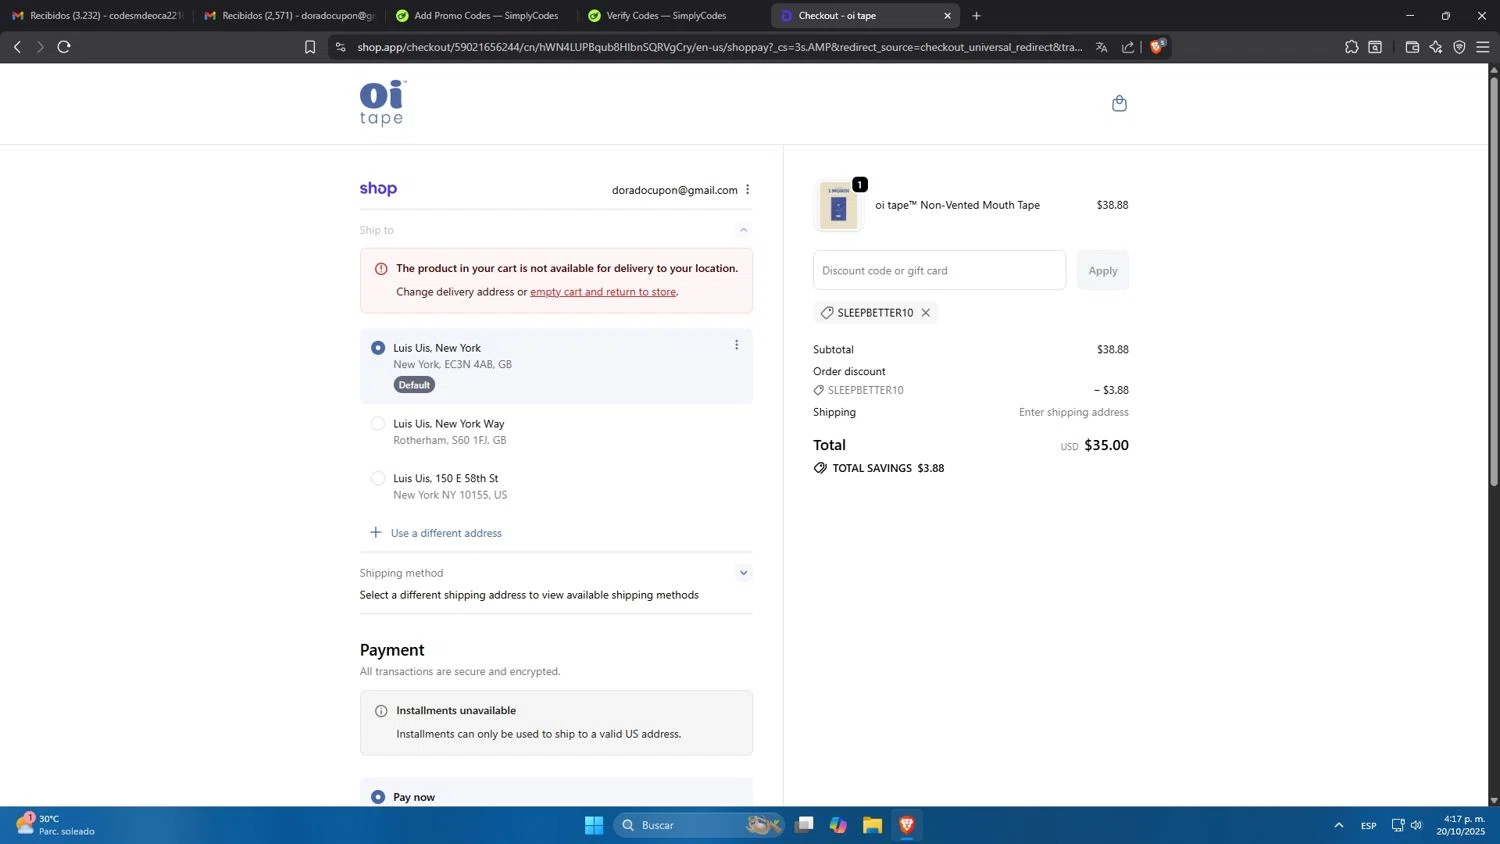The image size is (1500, 844).
Task: Open the weather widget on taskbar
Action: [56, 825]
